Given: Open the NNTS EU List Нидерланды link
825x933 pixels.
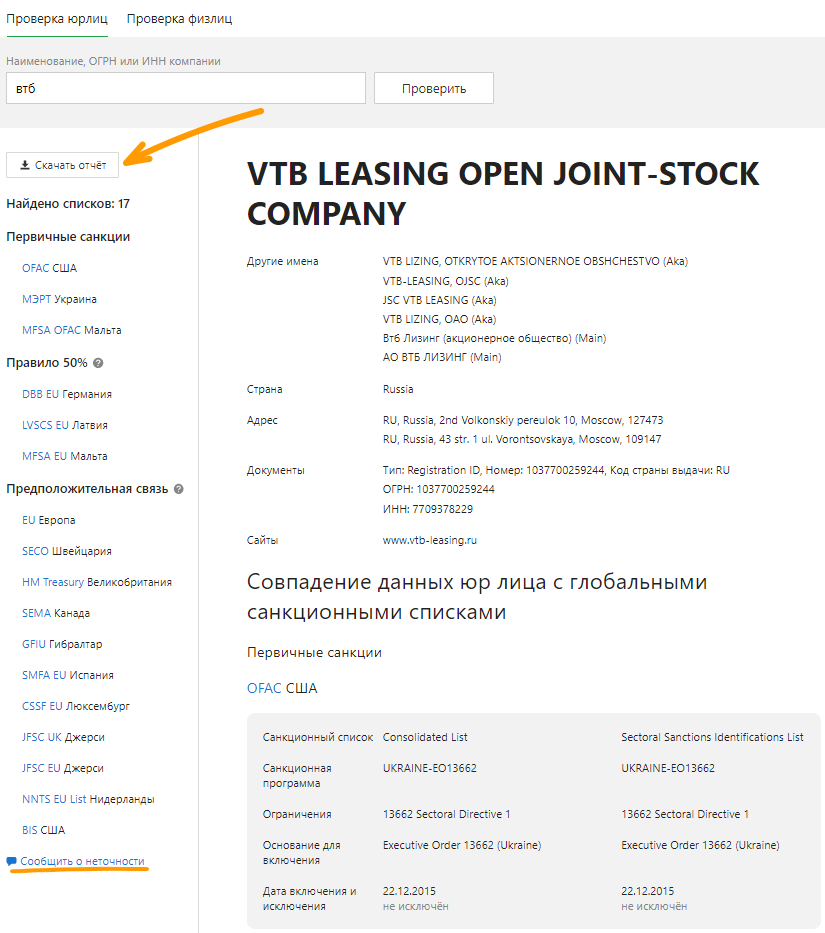Looking at the screenshot, I should point(88,799).
